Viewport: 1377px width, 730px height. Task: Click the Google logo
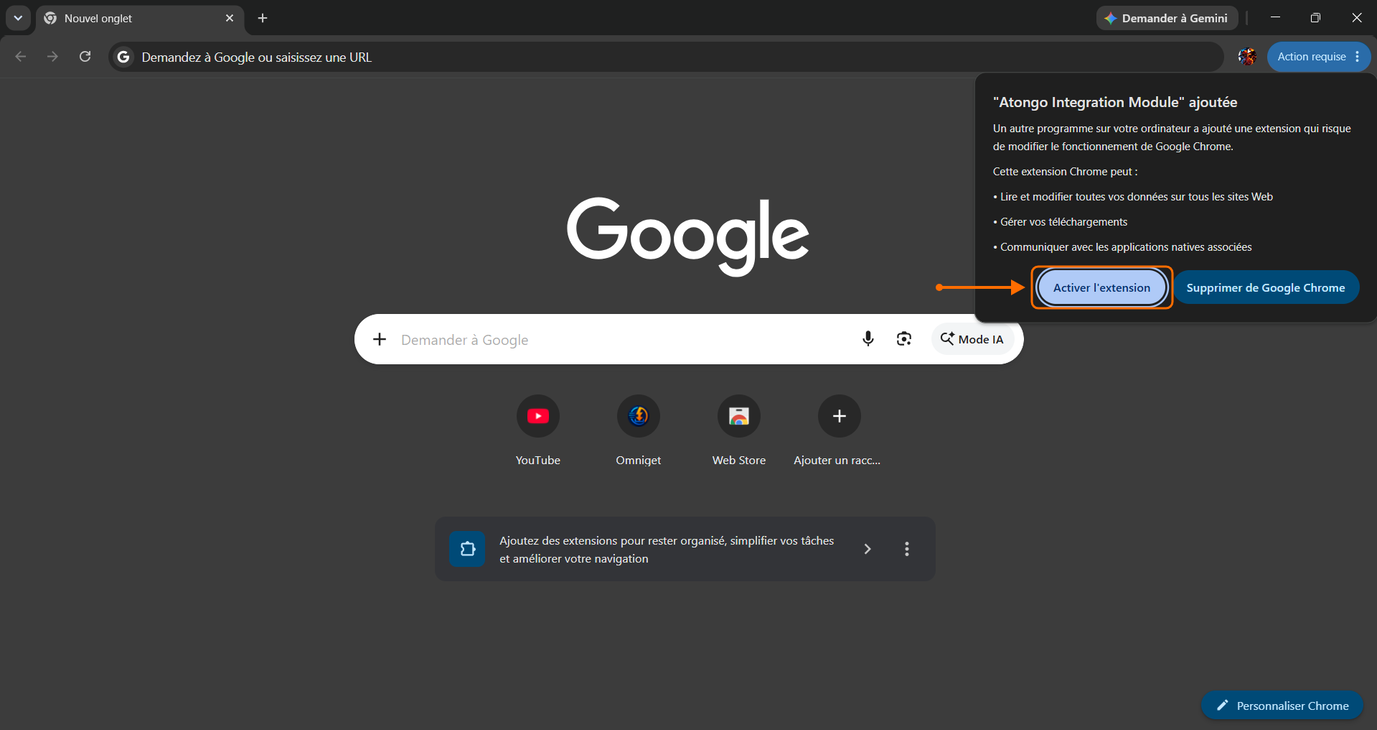688,236
